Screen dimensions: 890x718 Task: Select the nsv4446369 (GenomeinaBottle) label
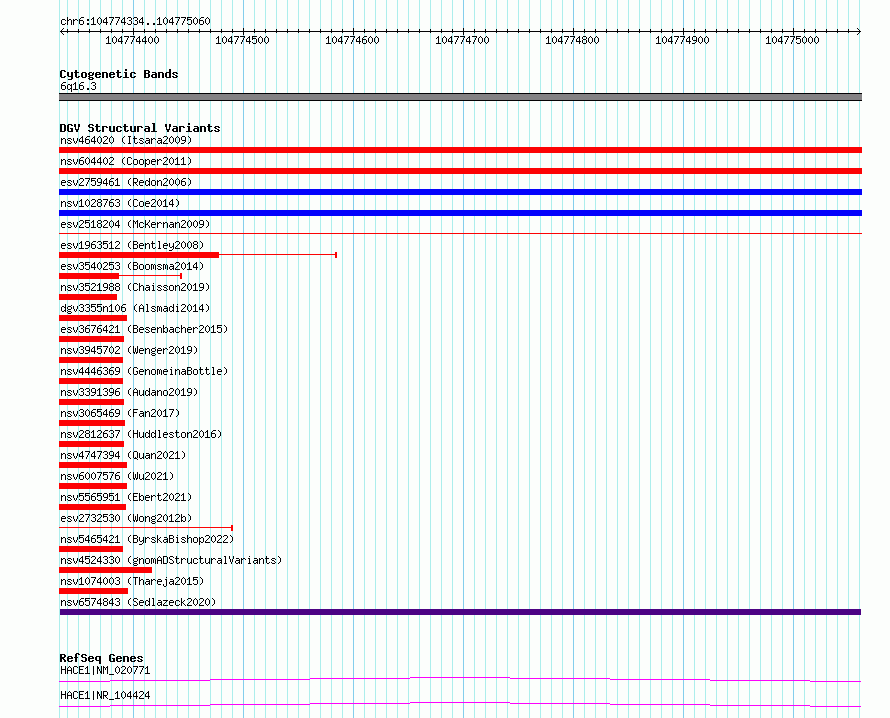[x=144, y=371]
